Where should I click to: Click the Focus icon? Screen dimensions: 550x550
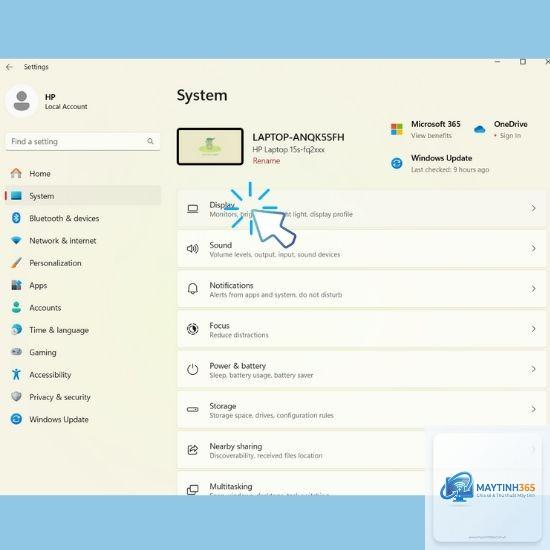click(x=193, y=329)
